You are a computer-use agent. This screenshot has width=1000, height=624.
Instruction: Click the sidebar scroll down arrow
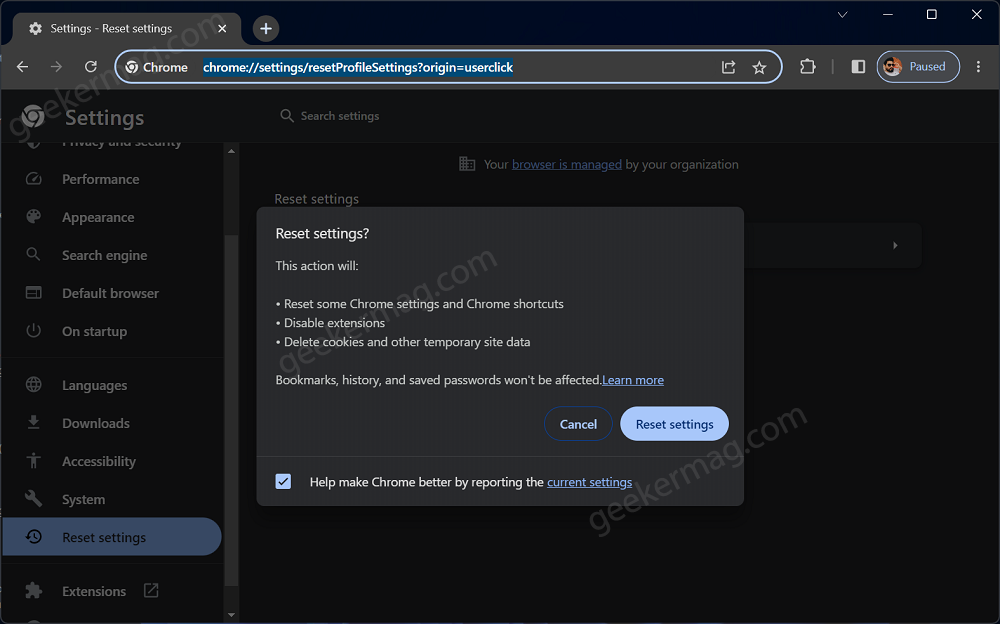click(x=231, y=615)
